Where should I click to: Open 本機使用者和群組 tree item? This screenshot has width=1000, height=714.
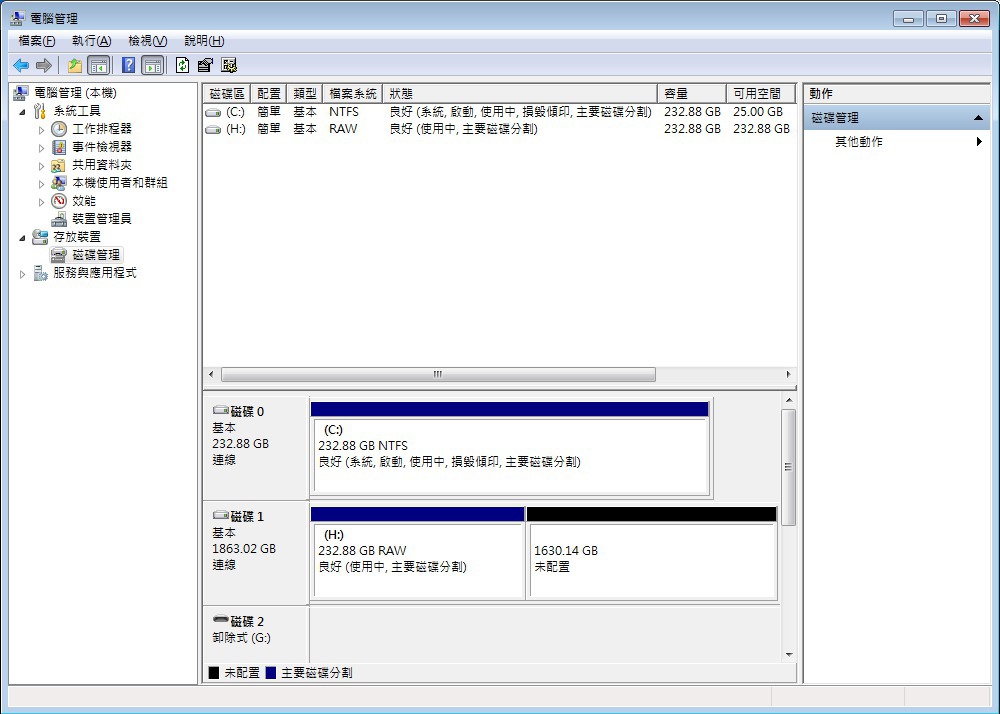pos(120,183)
